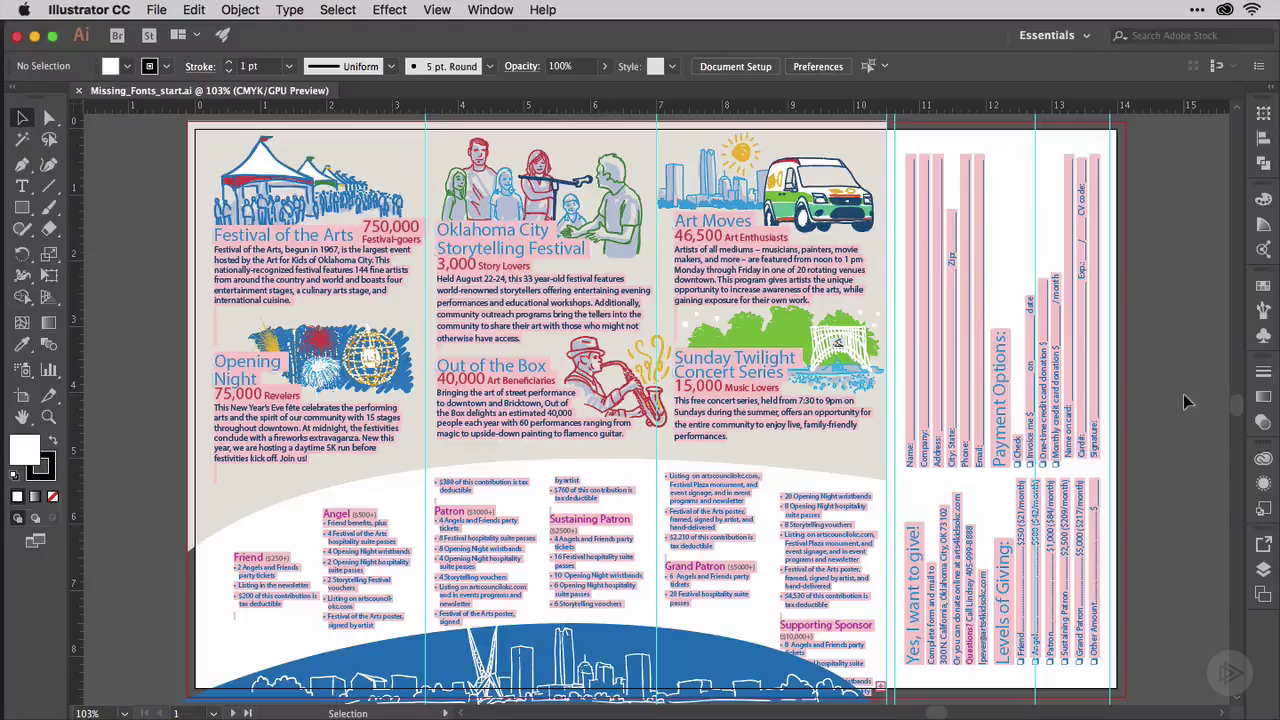Swap fill and stroke colors arrow

coord(53,441)
